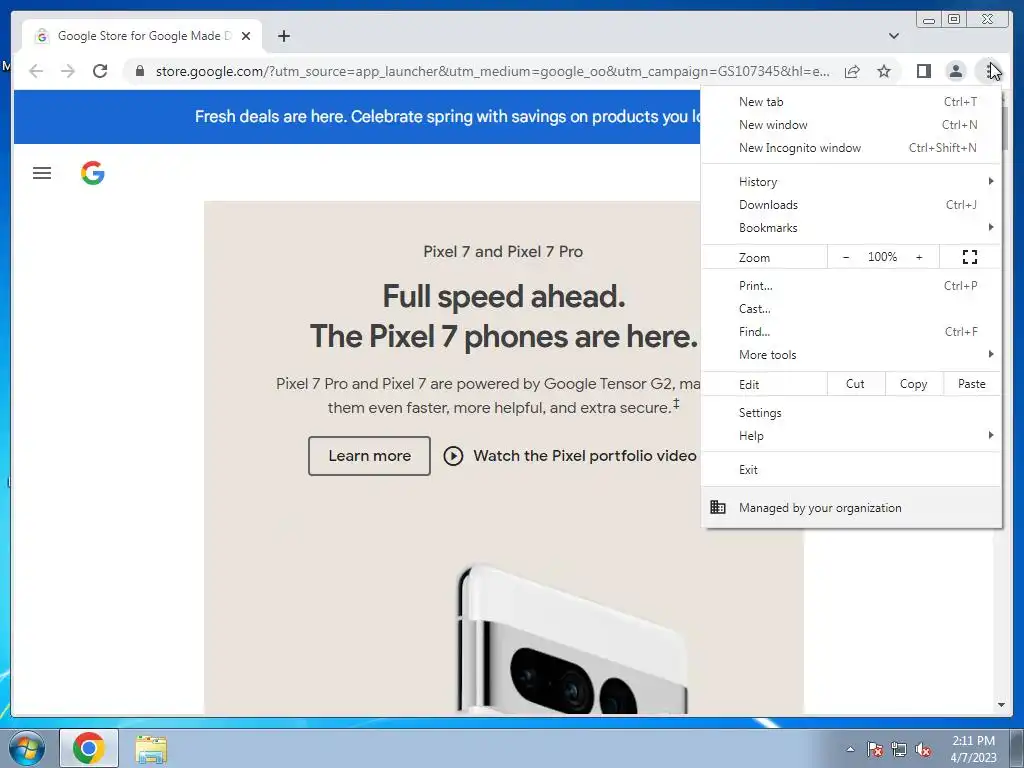Screen dimensions: 1024x768
Task: Click the Learn more button
Action: click(369, 456)
